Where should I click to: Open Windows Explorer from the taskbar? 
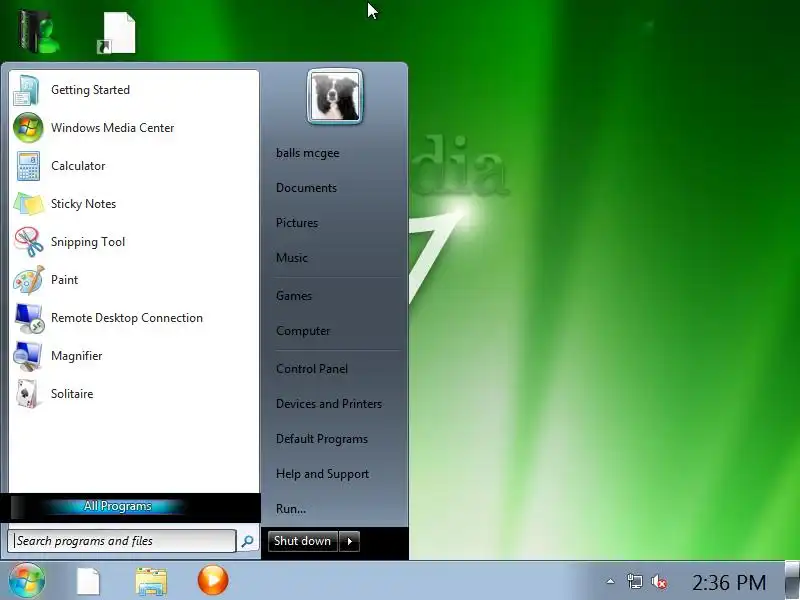[151, 581]
